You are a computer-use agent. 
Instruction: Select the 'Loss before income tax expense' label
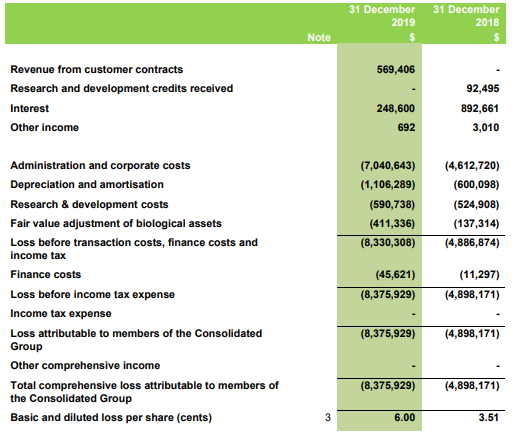coord(93,294)
